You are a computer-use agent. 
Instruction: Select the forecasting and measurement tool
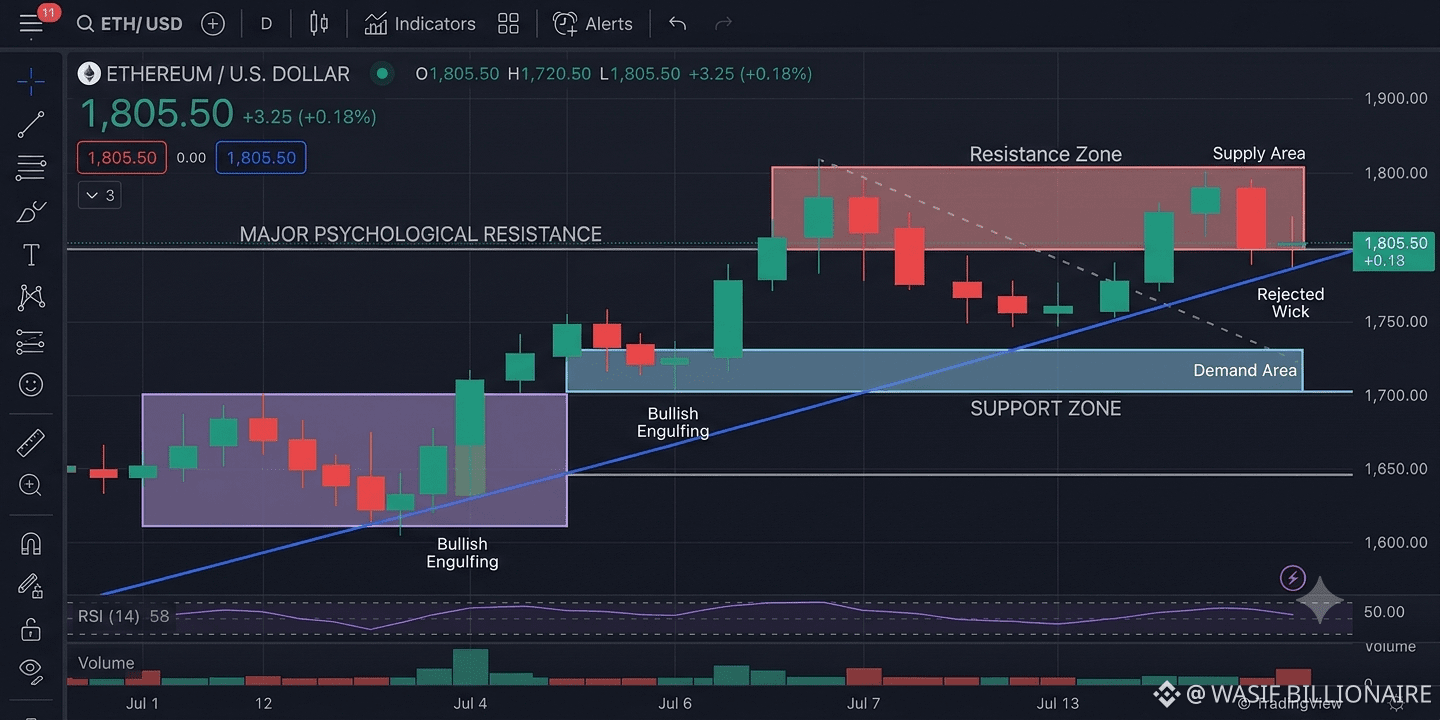[x=31, y=341]
